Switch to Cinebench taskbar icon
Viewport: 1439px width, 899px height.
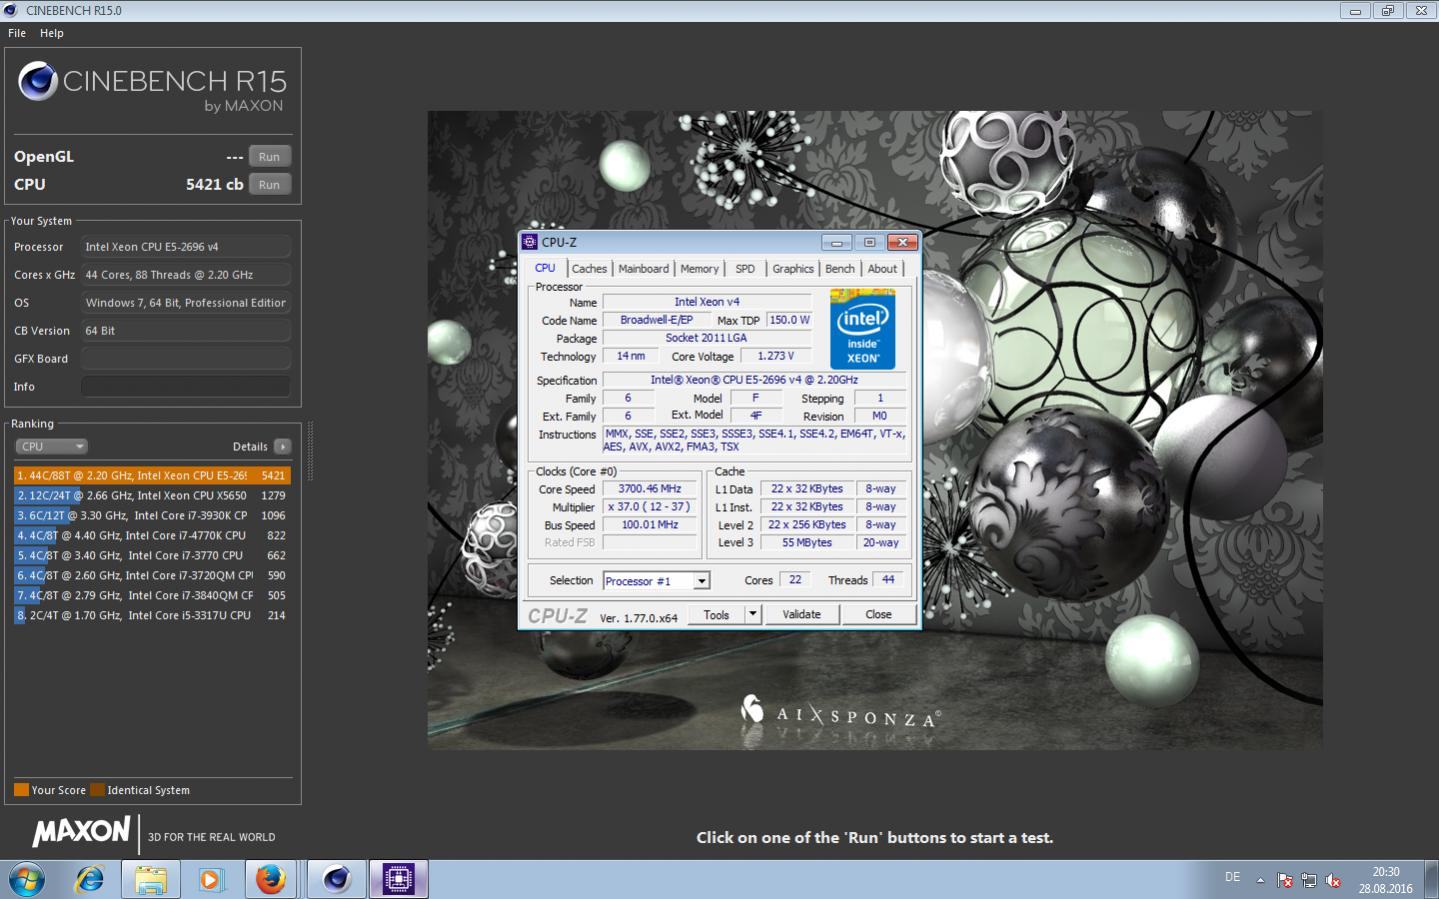point(337,879)
